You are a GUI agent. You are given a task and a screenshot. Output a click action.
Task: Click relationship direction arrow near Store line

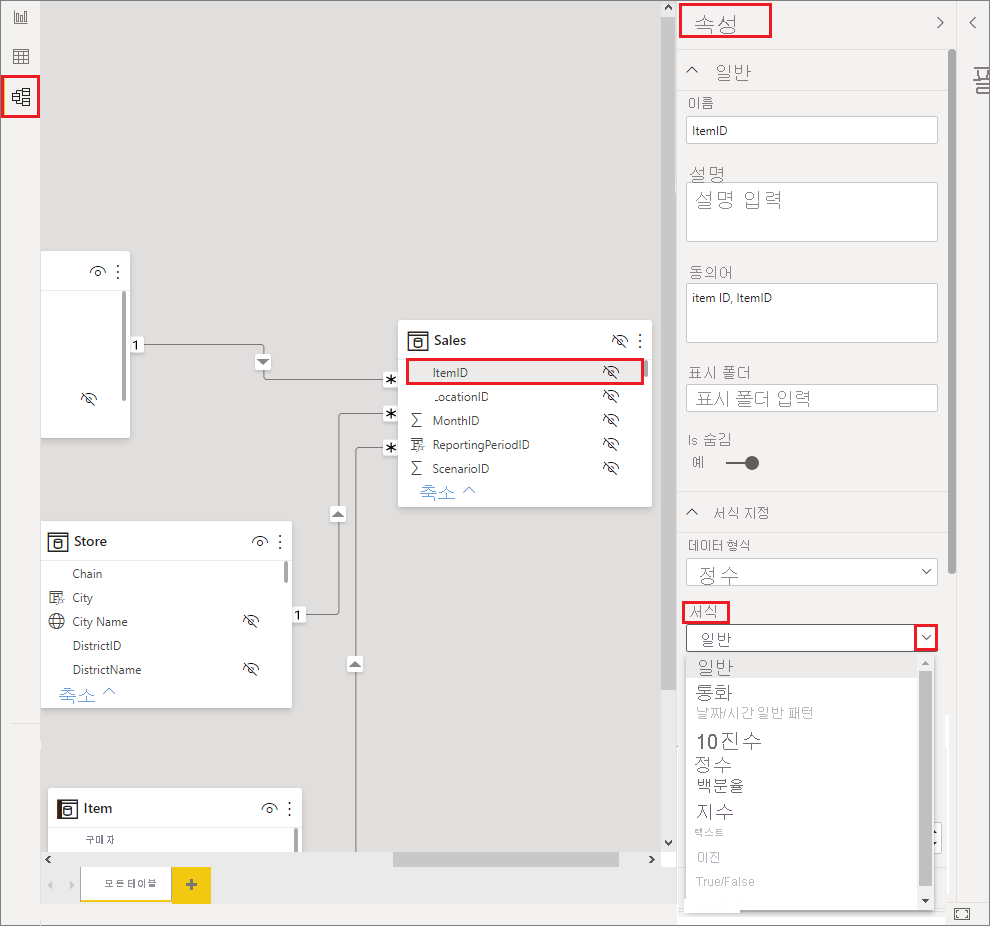(x=338, y=514)
